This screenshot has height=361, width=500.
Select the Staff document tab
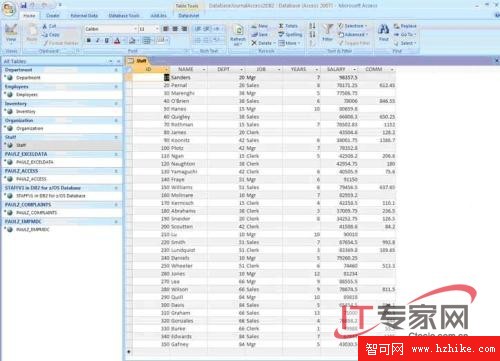pyautogui.click(x=138, y=61)
